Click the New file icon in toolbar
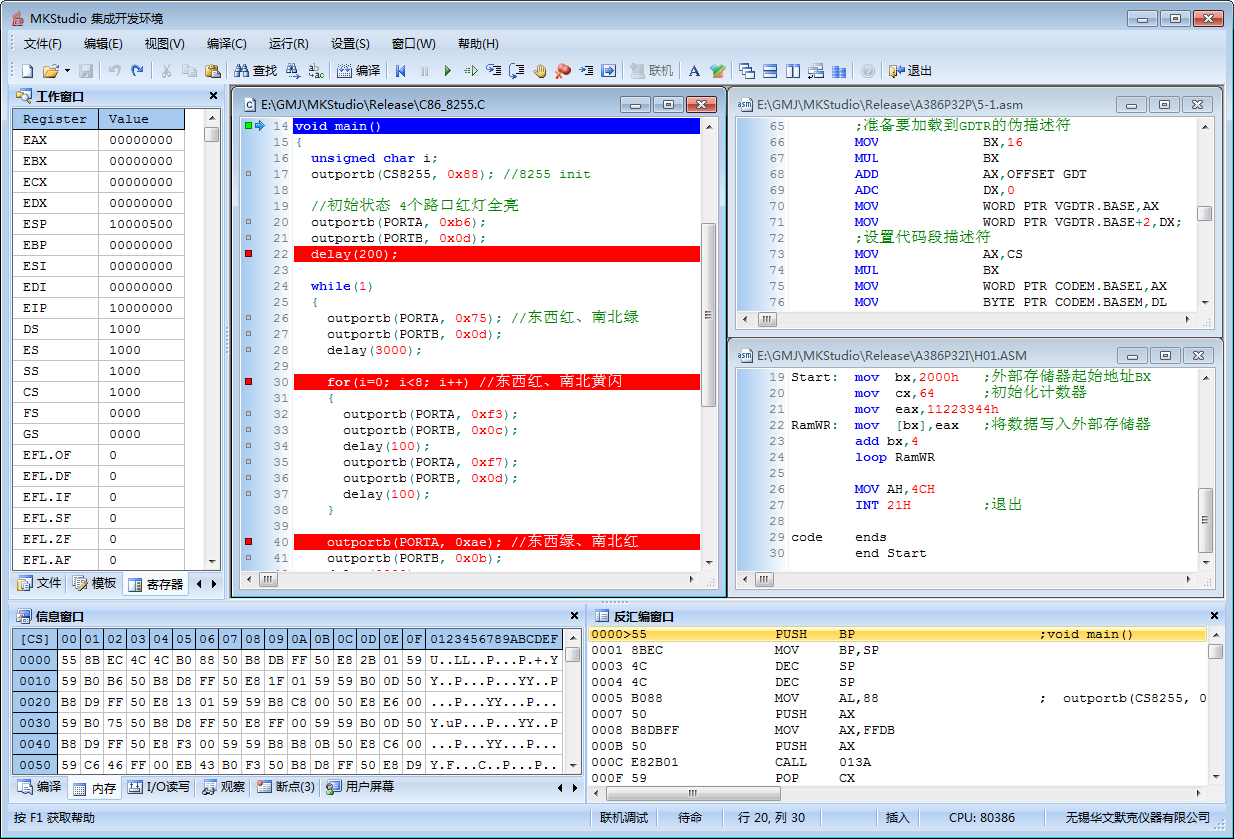Image resolution: width=1234 pixels, height=839 pixels. (27, 71)
